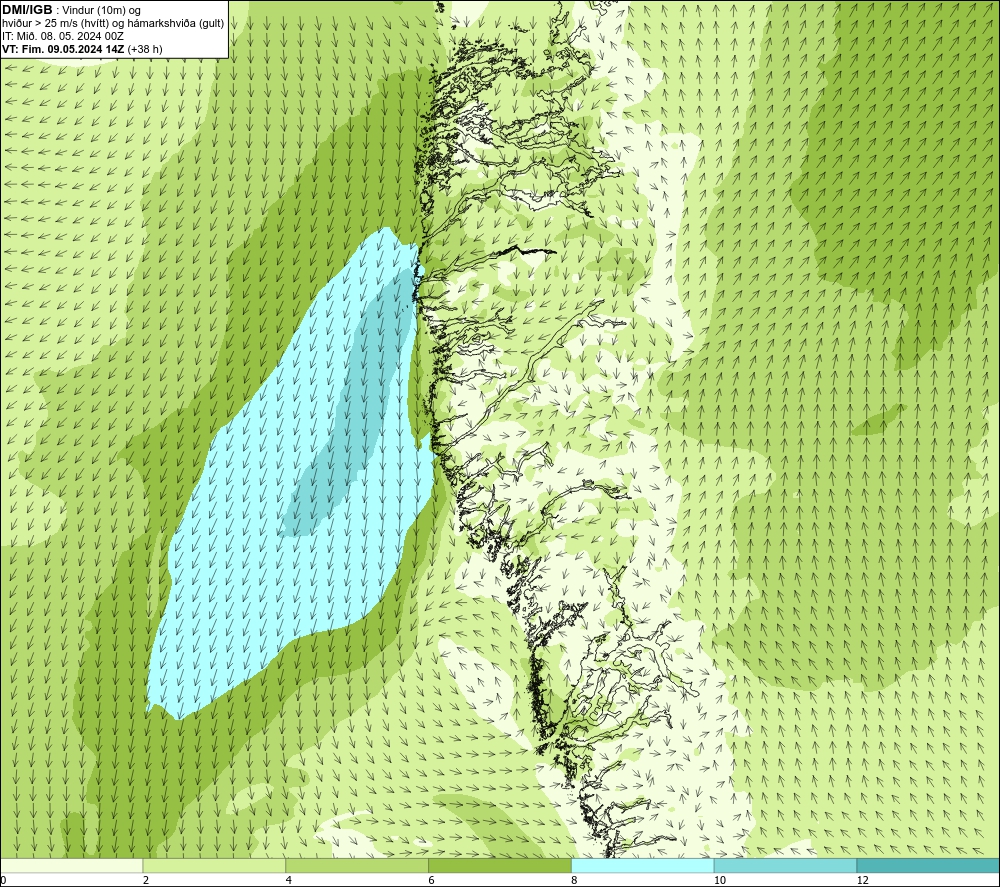The height and width of the screenshot is (887, 1000).
Task: Click scale label '10' under color bar
Action: pos(720,880)
